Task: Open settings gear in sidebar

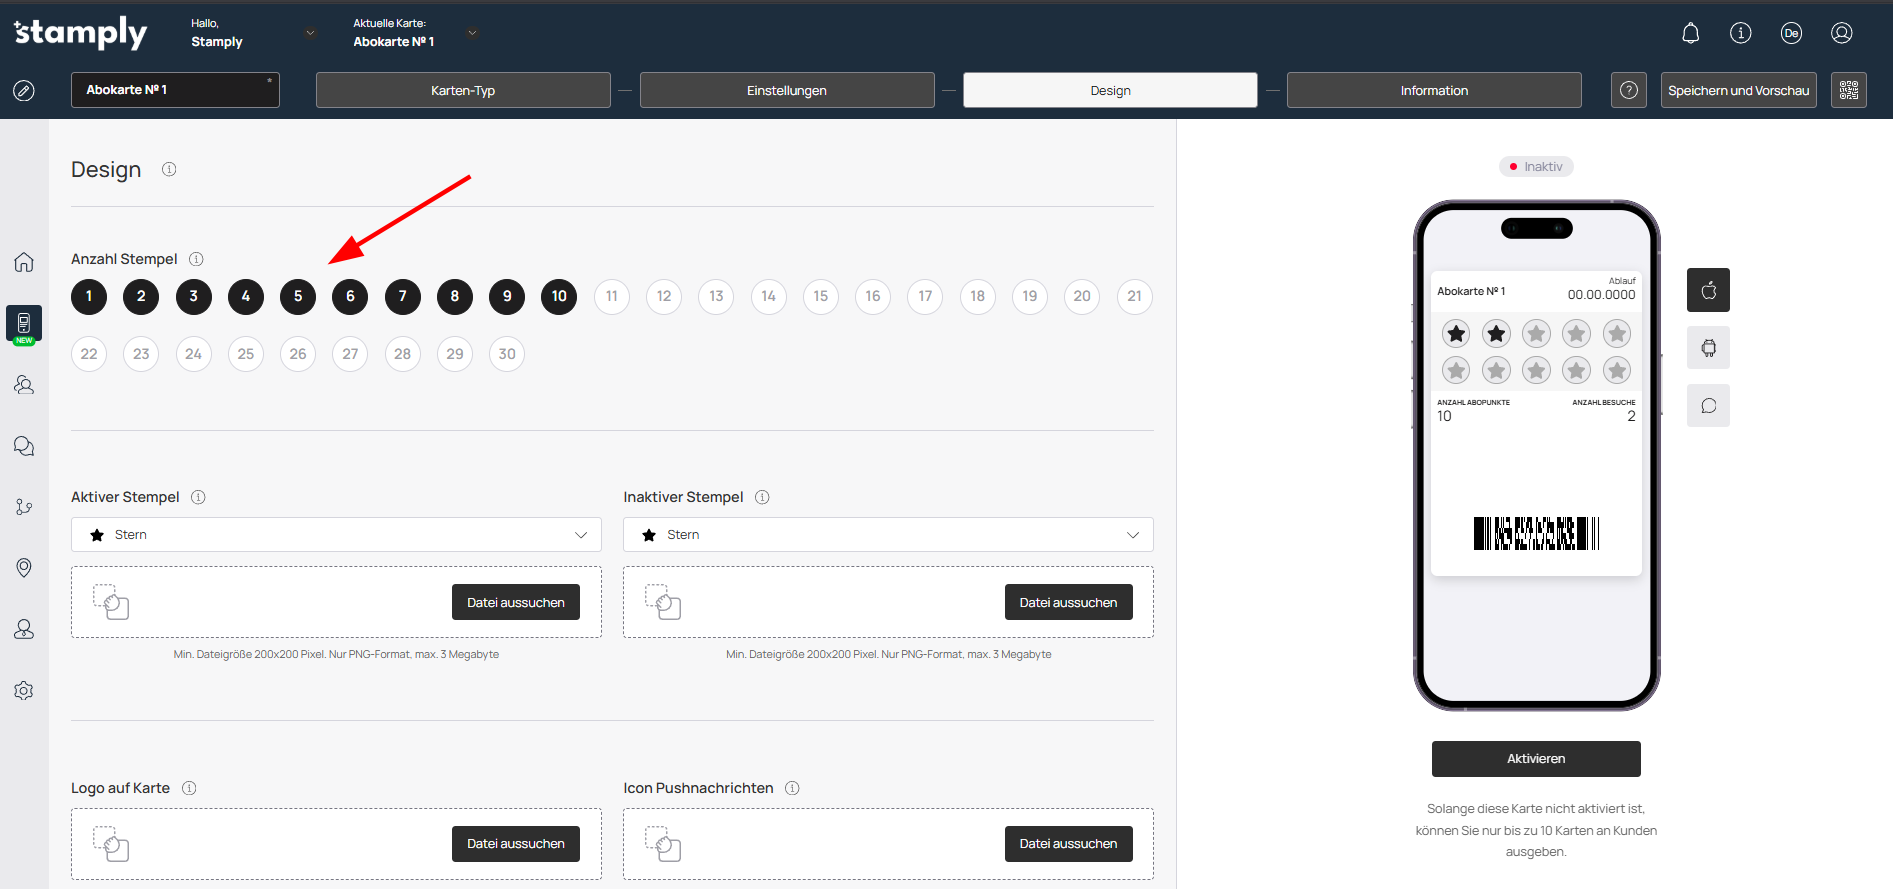Action: (24, 691)
